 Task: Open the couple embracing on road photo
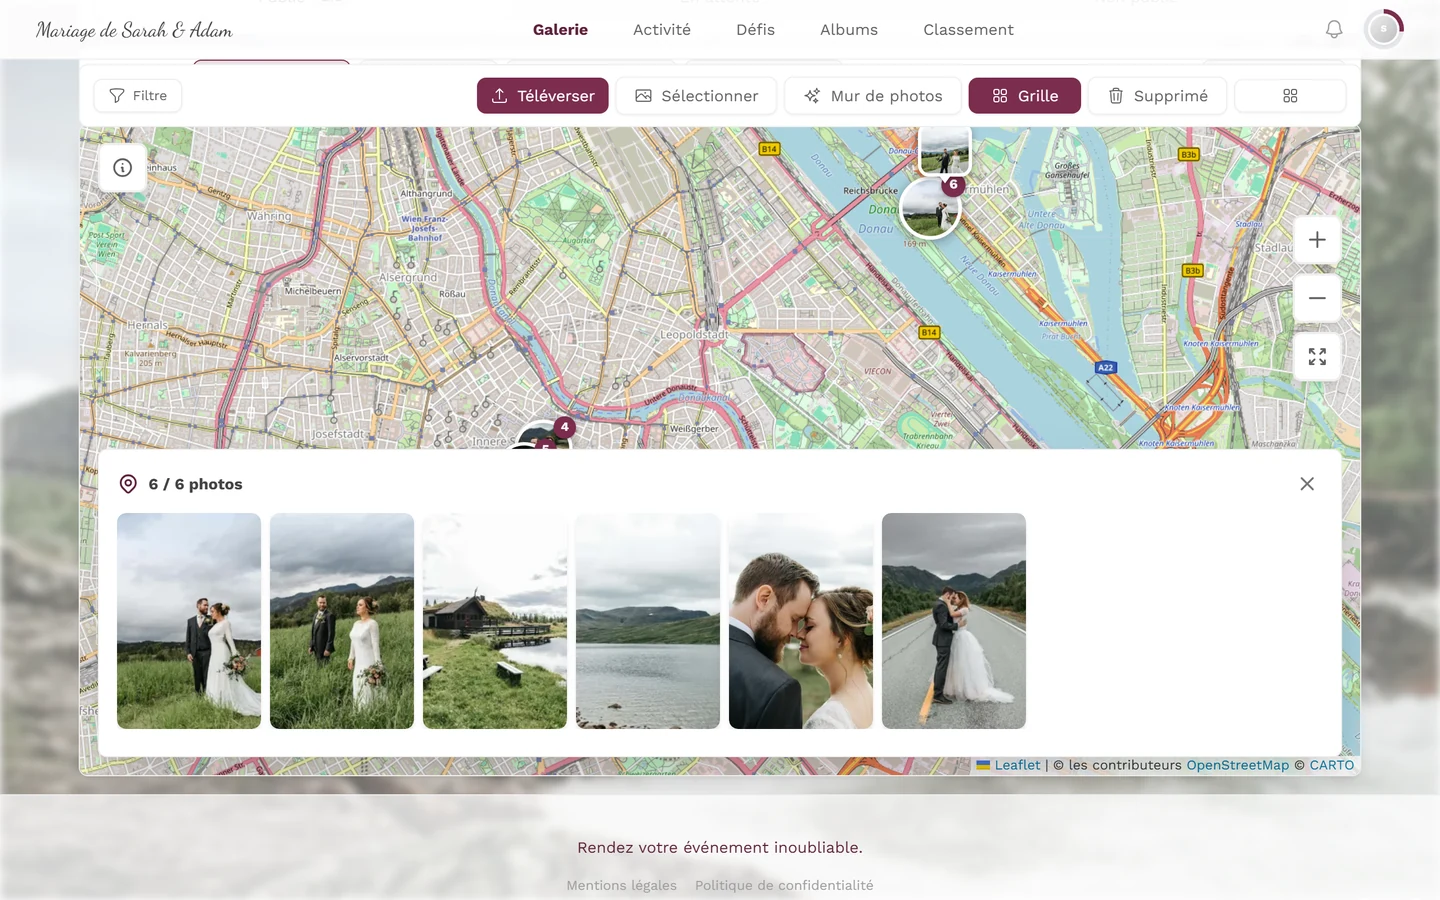pos(954,621)
